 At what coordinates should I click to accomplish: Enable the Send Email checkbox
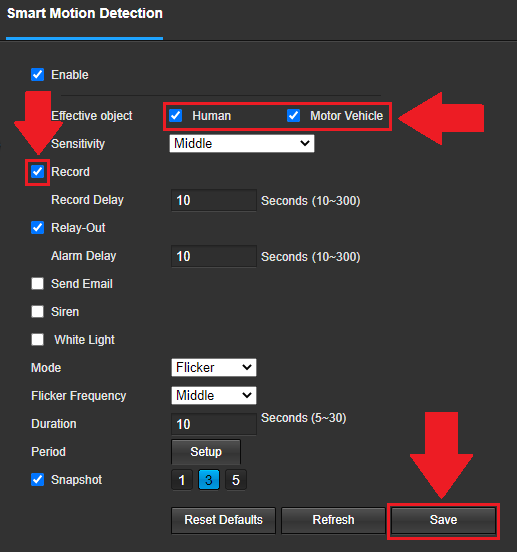tap(37, 284)
